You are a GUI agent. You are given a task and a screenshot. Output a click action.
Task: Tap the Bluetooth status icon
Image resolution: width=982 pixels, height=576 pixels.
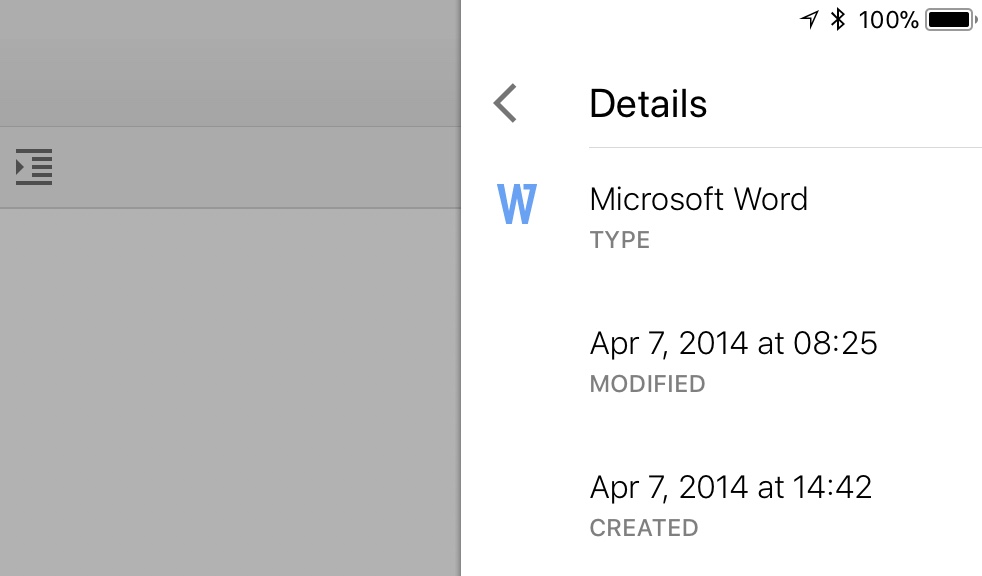pyautogui.click(x=838, y=19)
